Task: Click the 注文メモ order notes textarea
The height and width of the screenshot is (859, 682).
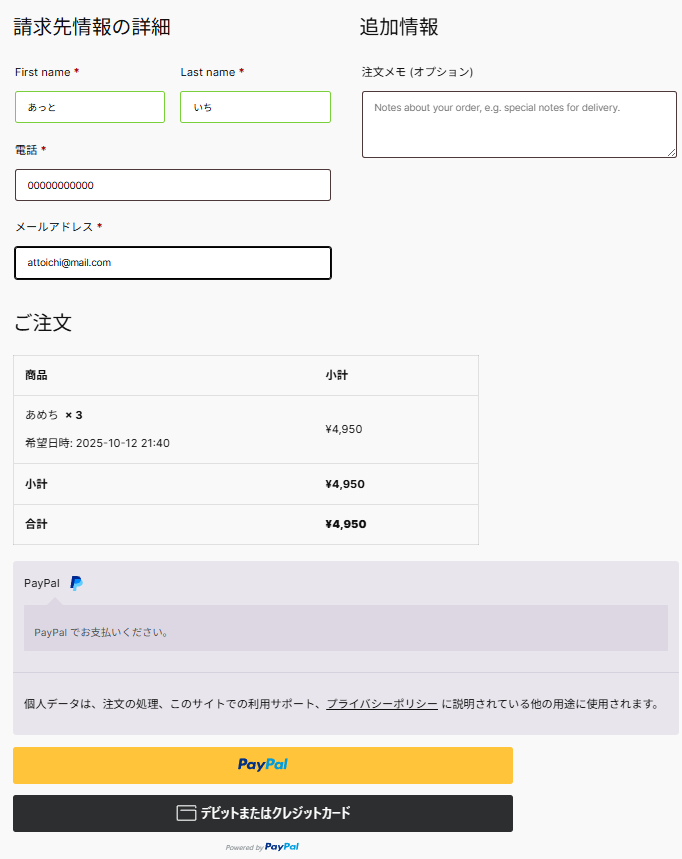Action: coord(518,124)
